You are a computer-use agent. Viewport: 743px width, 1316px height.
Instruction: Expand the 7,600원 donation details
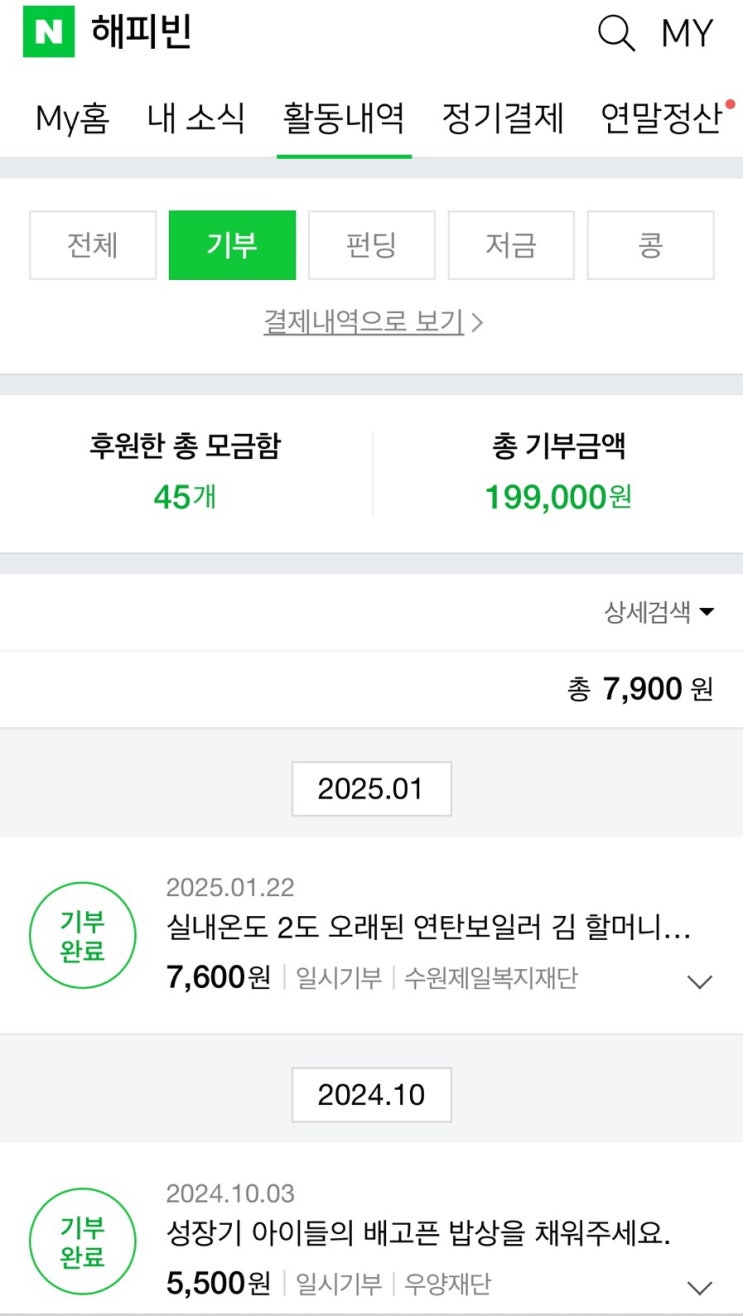[700, 981]
